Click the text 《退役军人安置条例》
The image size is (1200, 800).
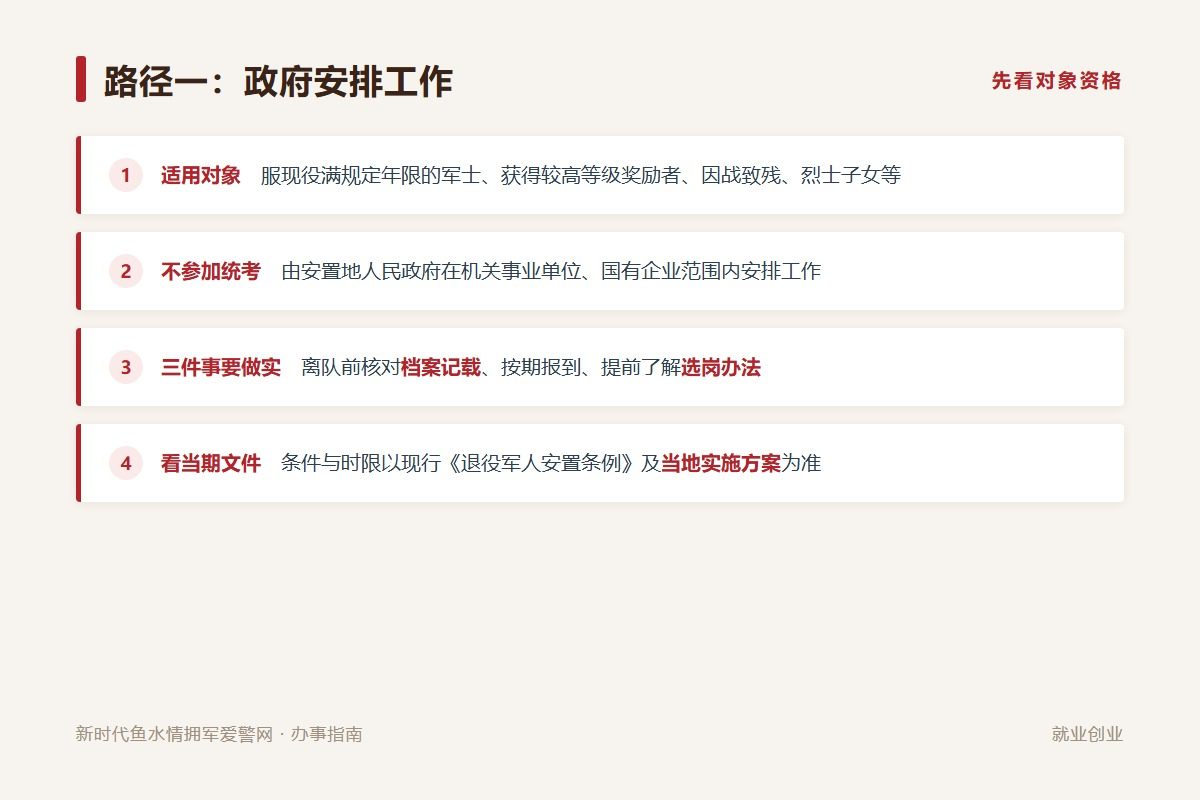pyautogui.click(x=541, y=463)
